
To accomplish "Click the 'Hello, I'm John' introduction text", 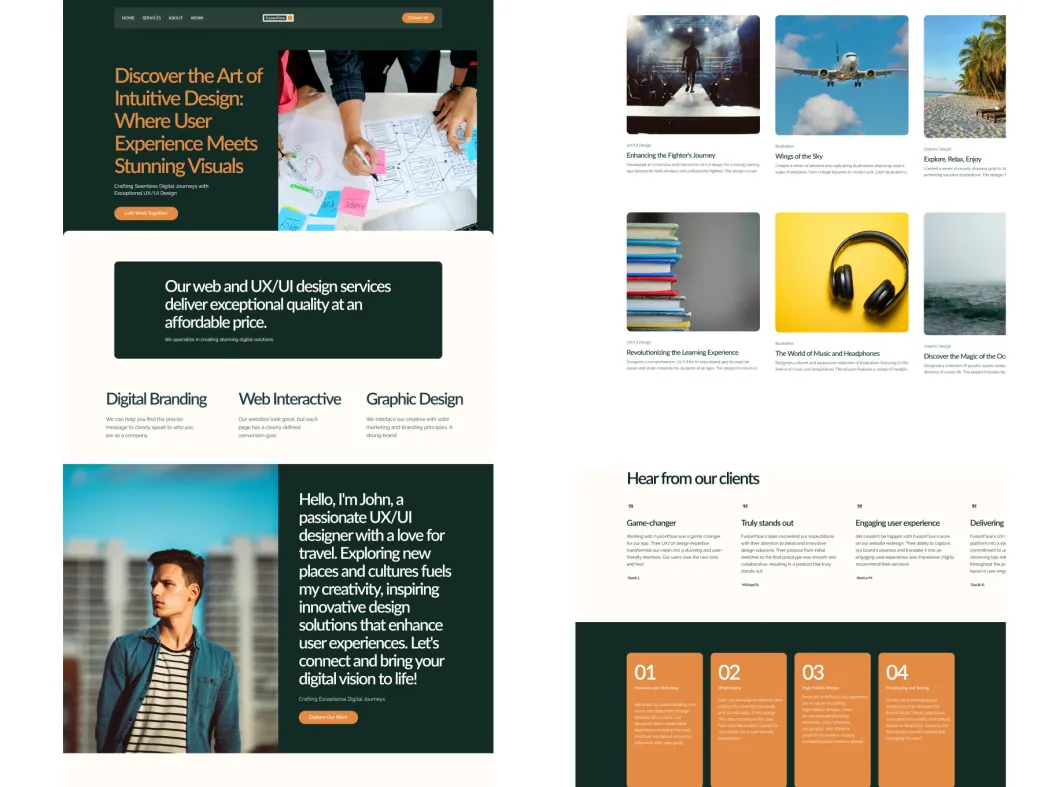I will [375, 589].
